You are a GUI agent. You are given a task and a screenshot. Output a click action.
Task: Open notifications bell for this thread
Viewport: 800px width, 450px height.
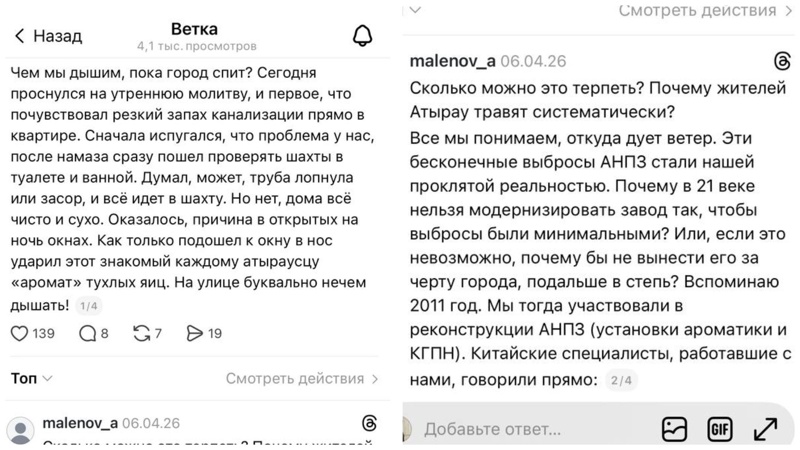coord(362,36)
